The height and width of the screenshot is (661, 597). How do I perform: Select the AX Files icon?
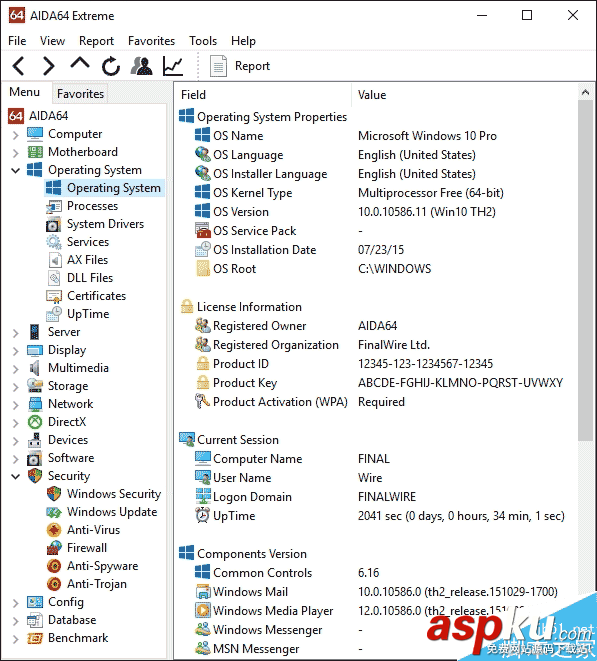click(x=54, y=260)
